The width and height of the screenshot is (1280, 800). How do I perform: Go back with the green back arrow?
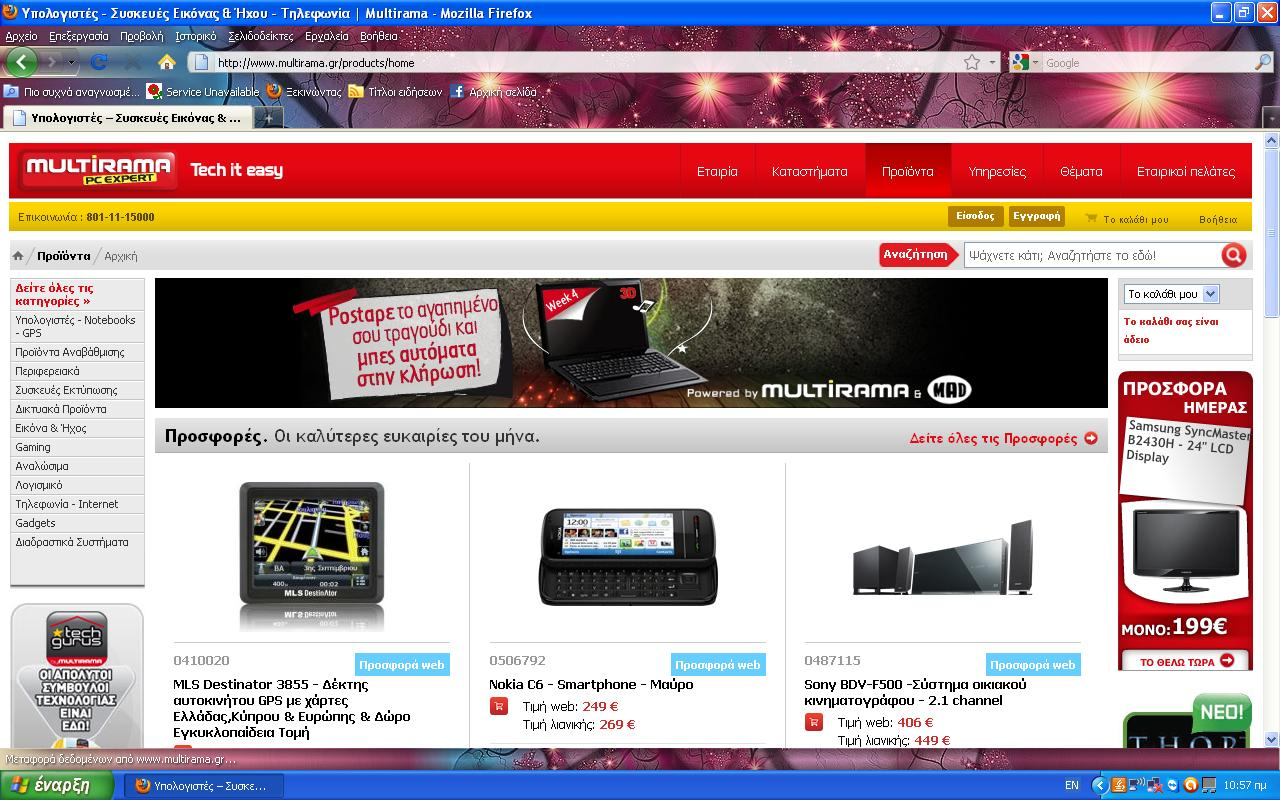click(21, 62)
